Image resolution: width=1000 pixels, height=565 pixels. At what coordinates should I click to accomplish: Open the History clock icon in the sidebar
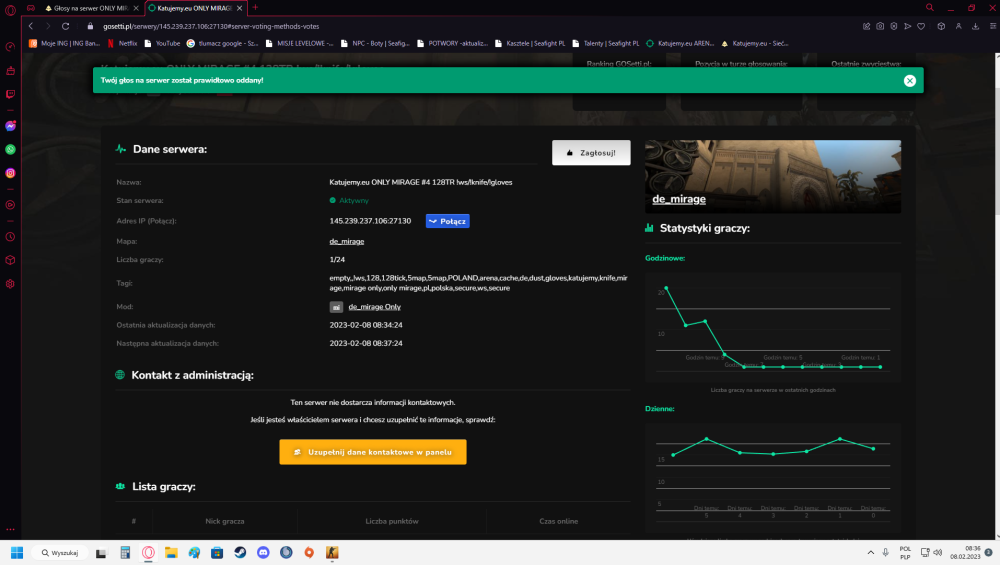pyautogui.click(x=10, y=237)
